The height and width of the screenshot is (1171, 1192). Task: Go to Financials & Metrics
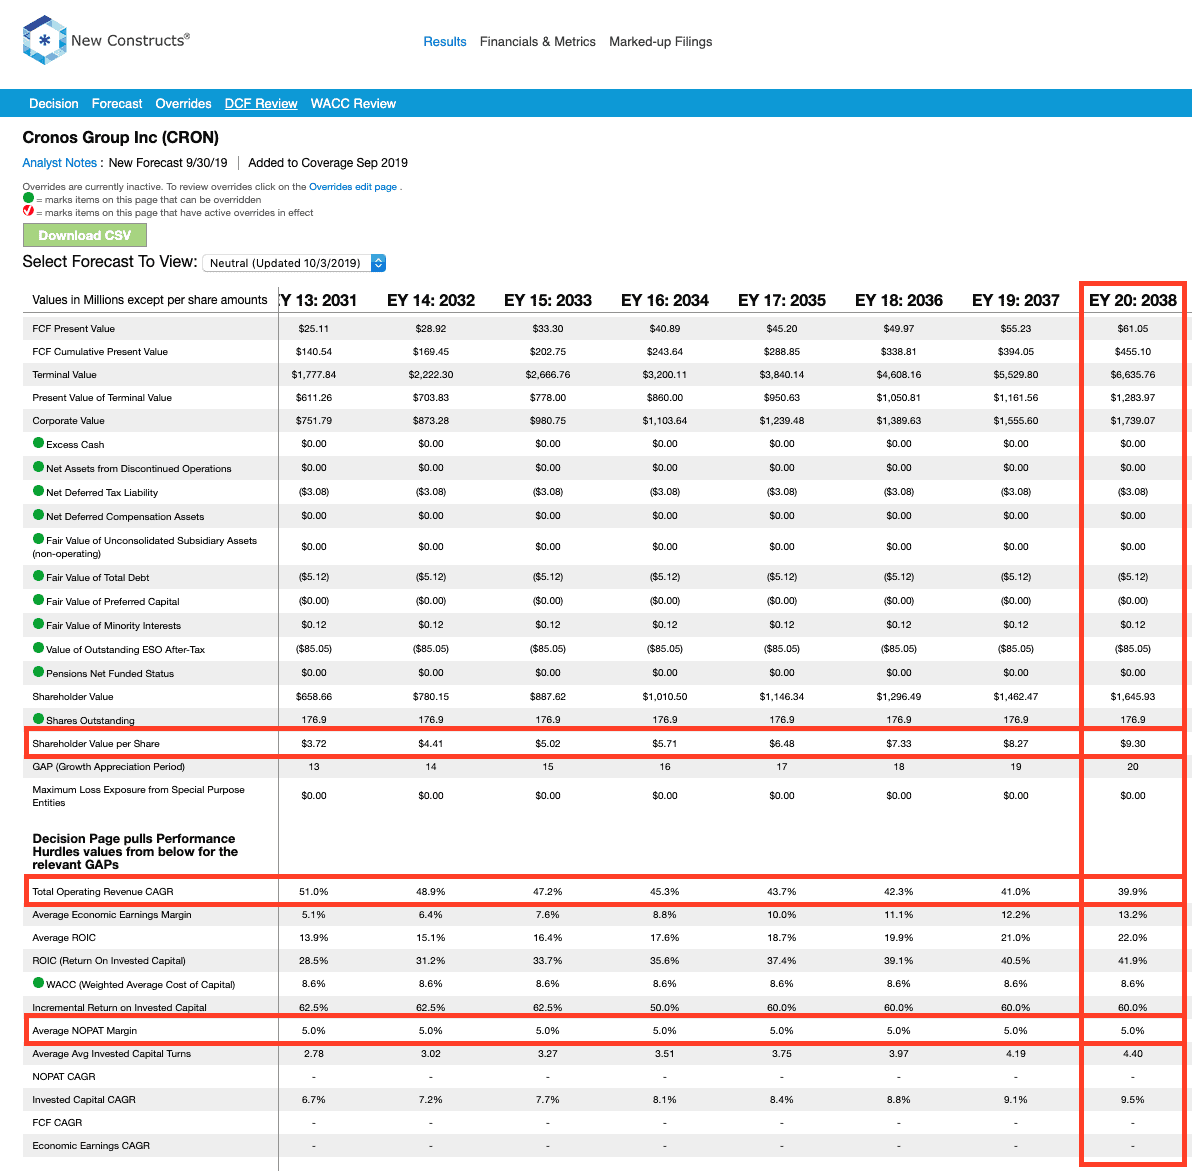537,42
